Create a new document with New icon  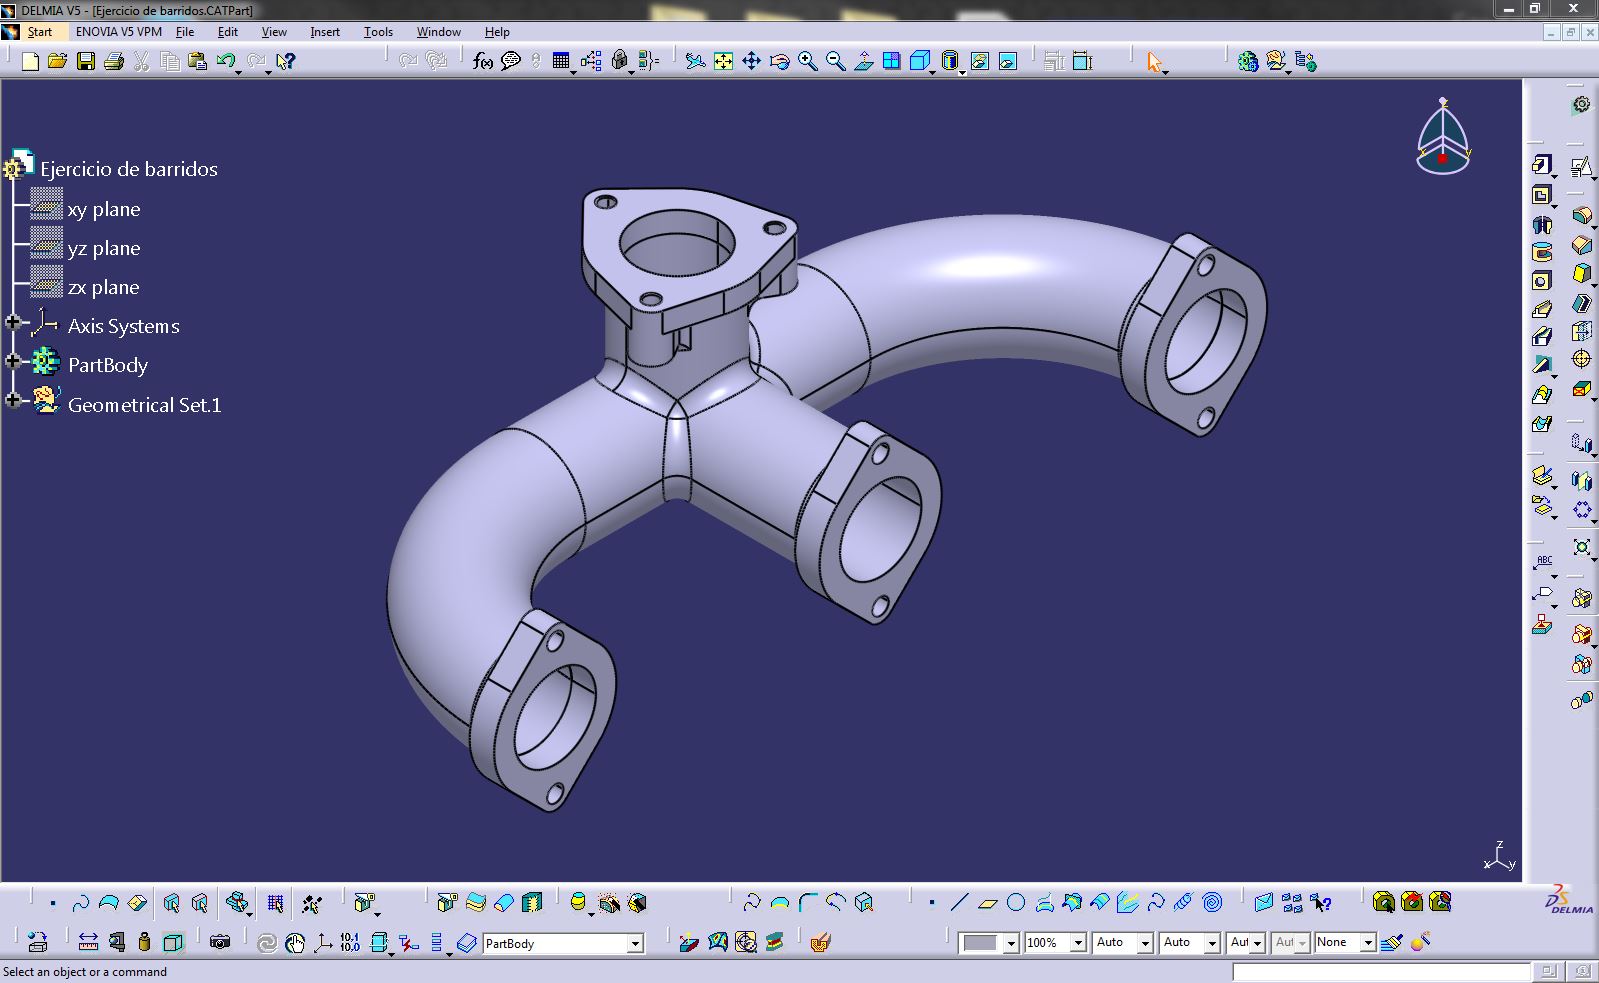(30, 61)
